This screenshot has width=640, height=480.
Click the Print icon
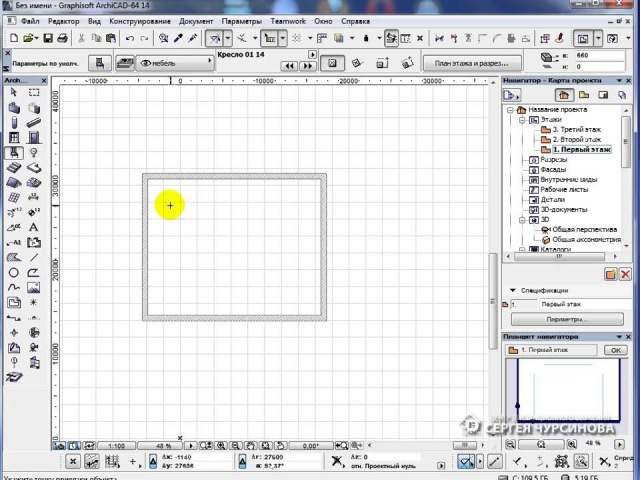(62, 38)
